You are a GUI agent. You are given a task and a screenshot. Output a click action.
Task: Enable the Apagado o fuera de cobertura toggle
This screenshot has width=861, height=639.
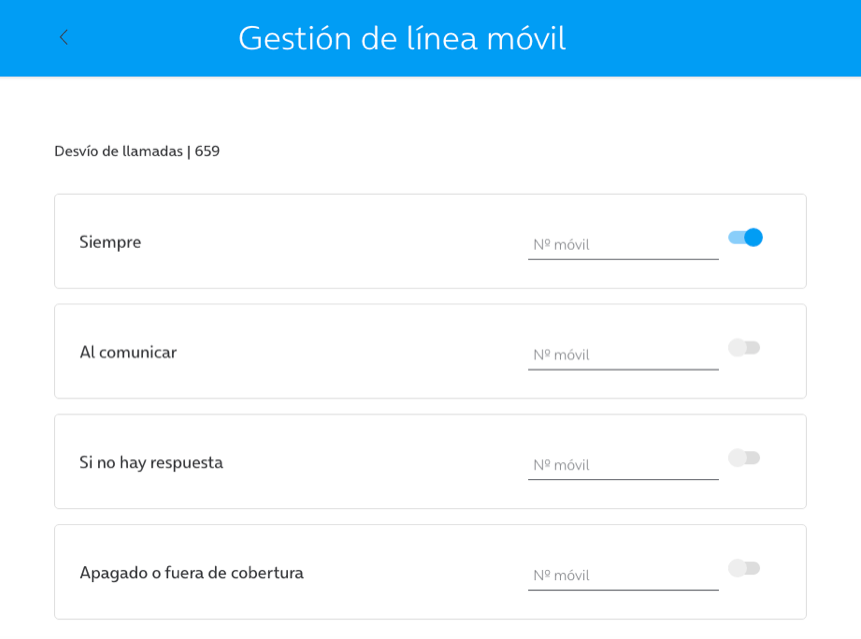point(744,568)
